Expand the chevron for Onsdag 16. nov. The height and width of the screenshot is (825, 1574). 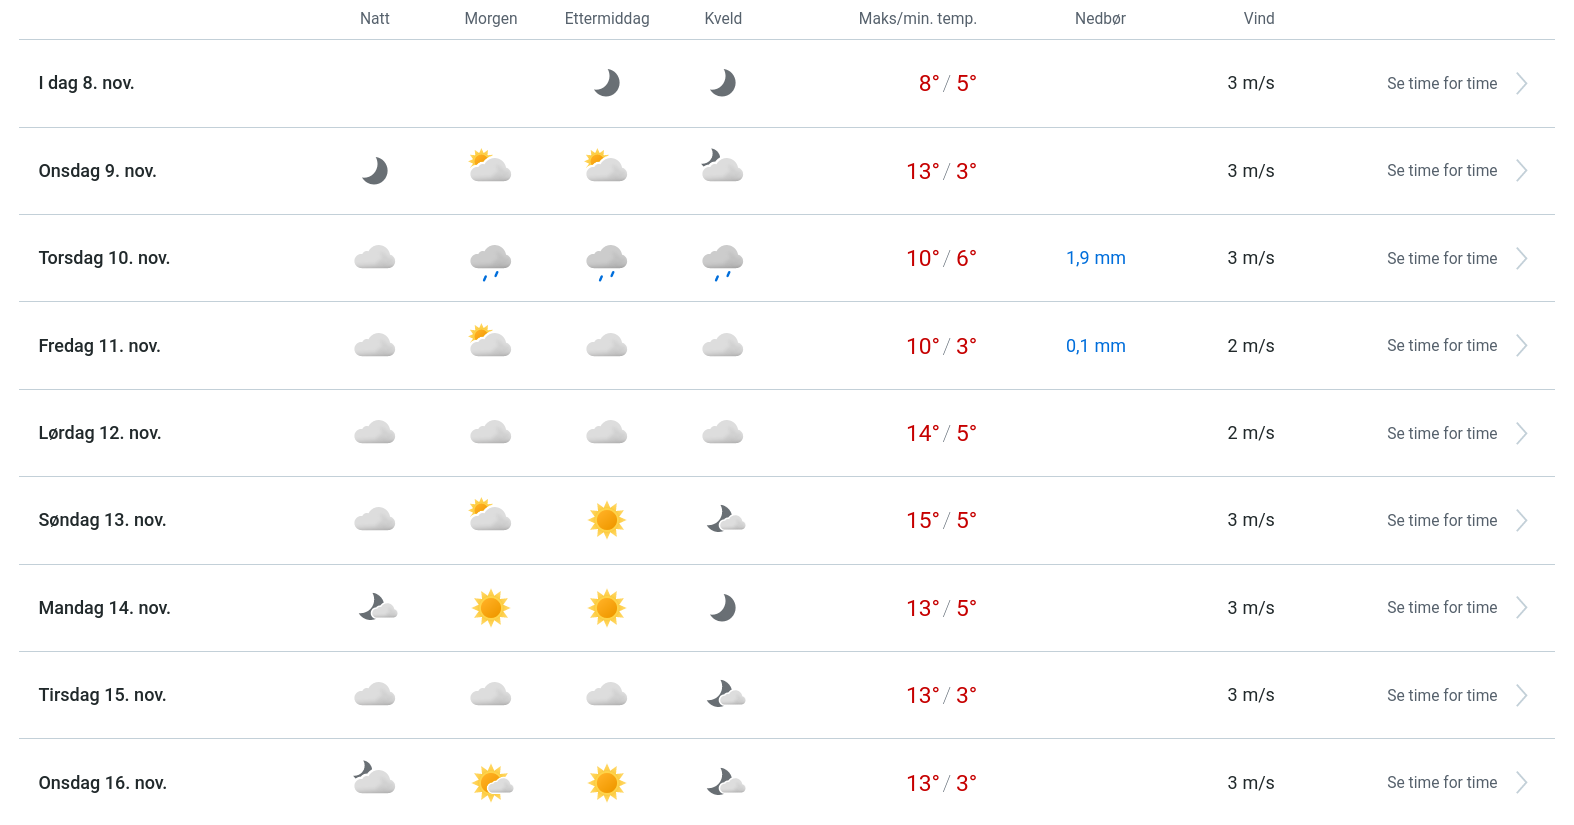(x=1521, y=783)
